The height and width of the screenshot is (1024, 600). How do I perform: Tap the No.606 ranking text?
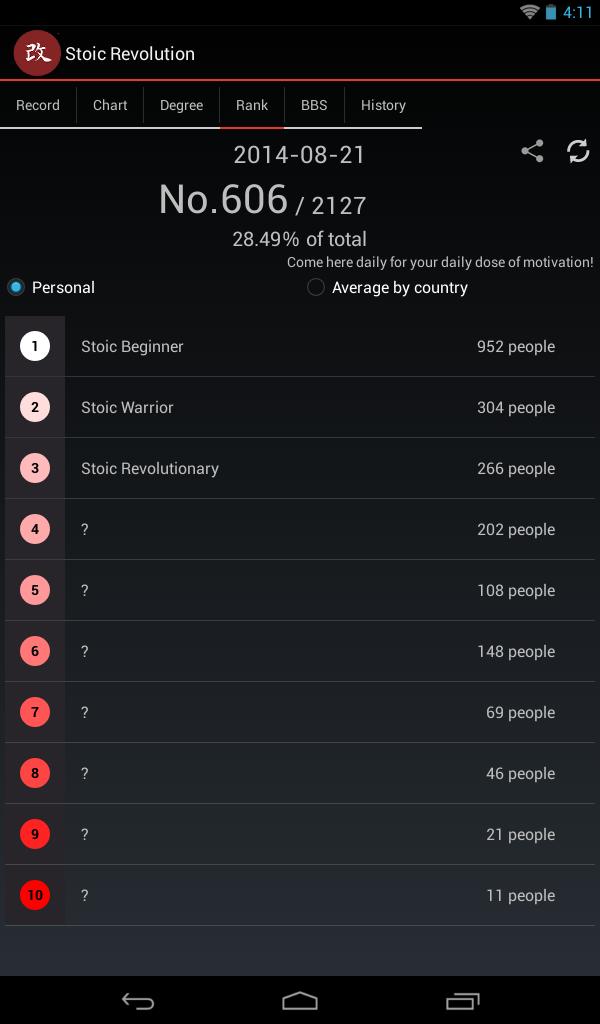point(224,200)
